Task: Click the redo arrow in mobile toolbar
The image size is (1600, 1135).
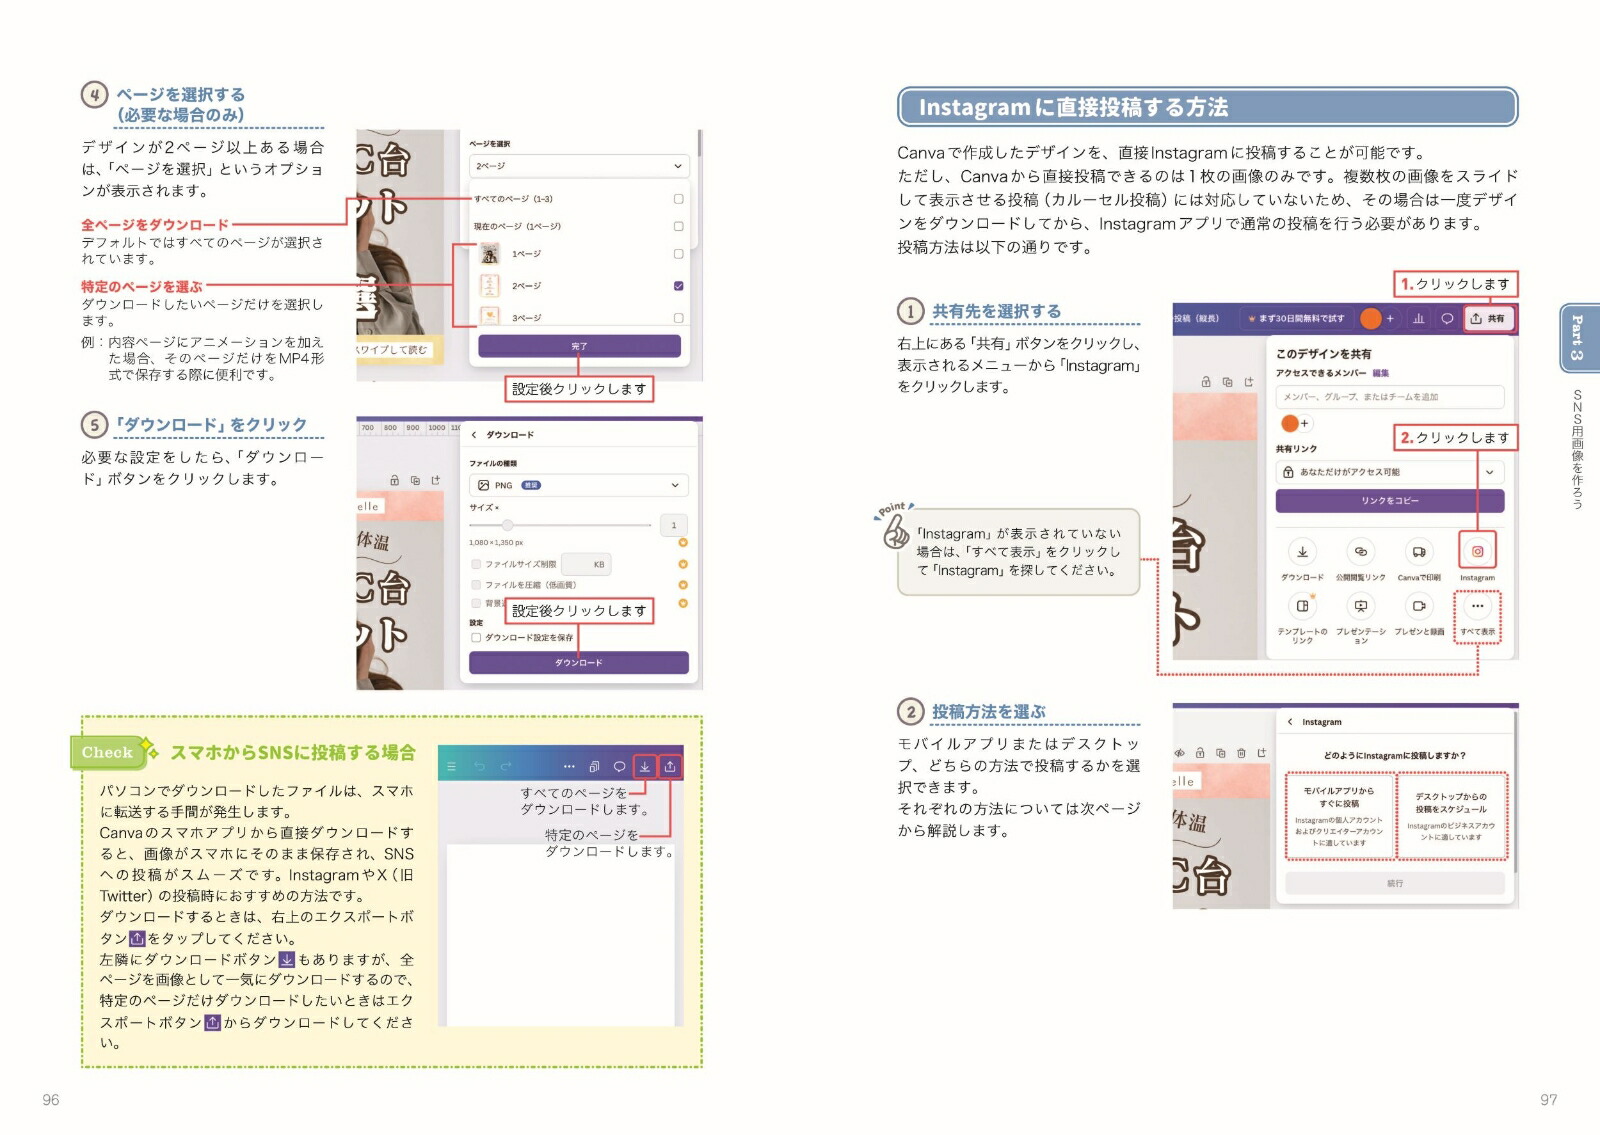Action: point(506,766)
